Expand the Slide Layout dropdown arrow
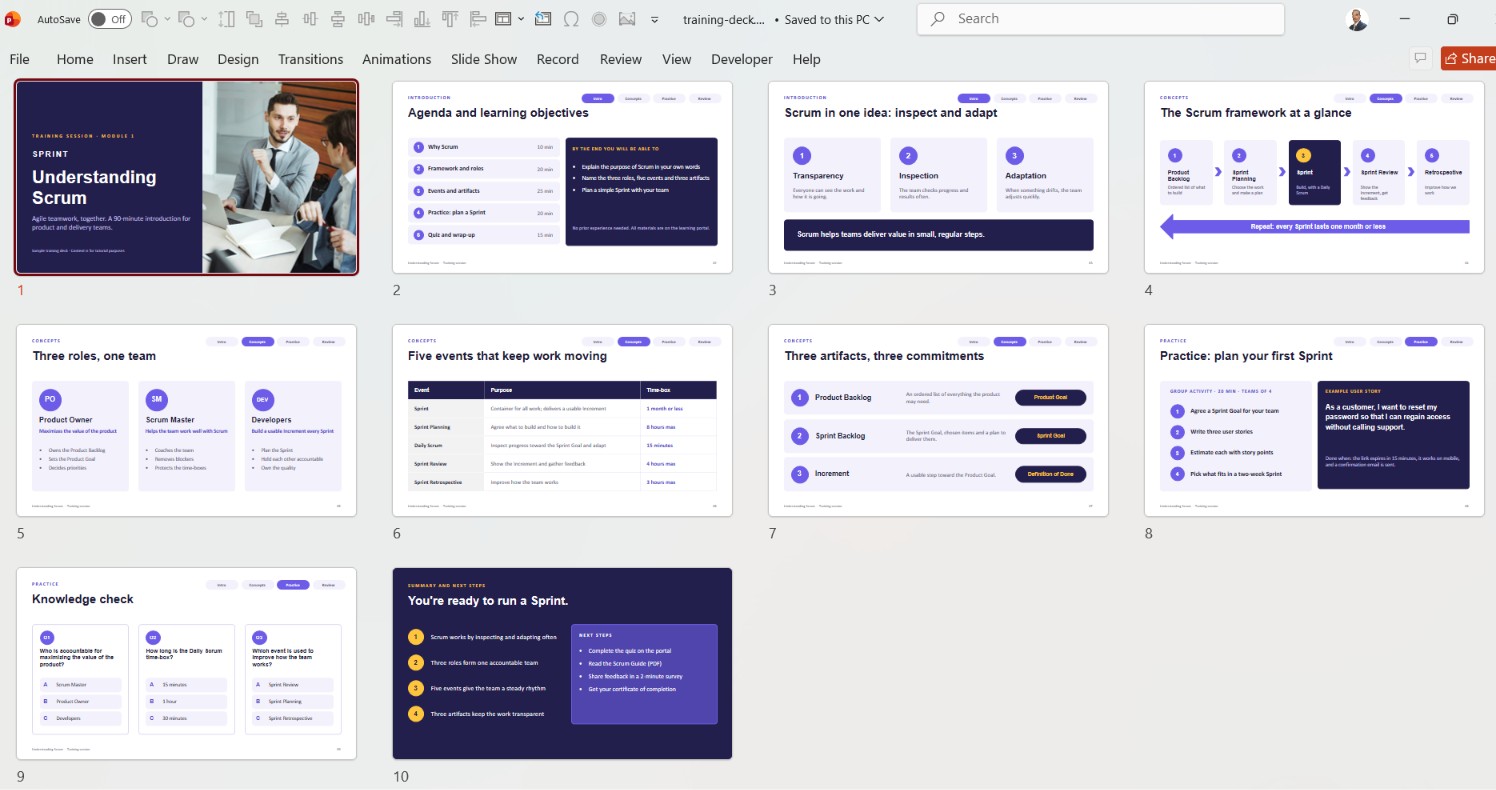The image size is (1496, 790). [521, 19]
